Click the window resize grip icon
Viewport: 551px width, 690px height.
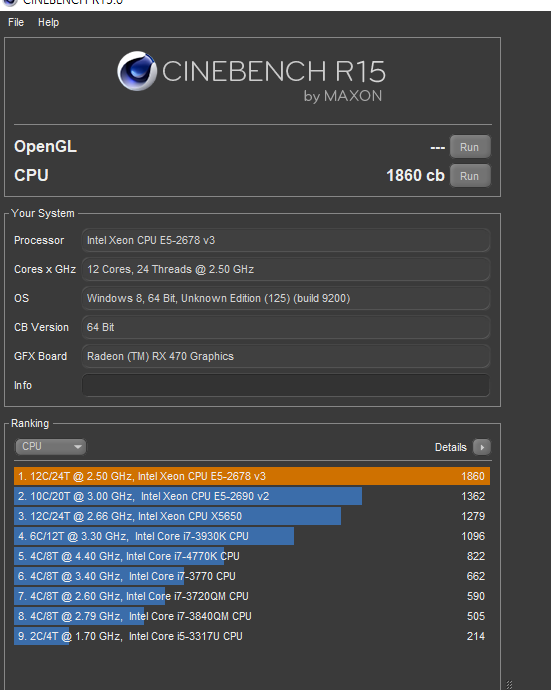pos(509,684)
